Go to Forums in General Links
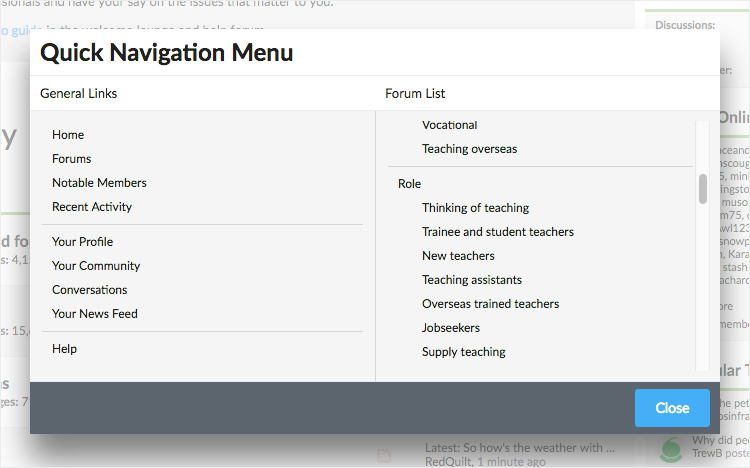This screenshot has width=750, height=468. tap(72, 159)
